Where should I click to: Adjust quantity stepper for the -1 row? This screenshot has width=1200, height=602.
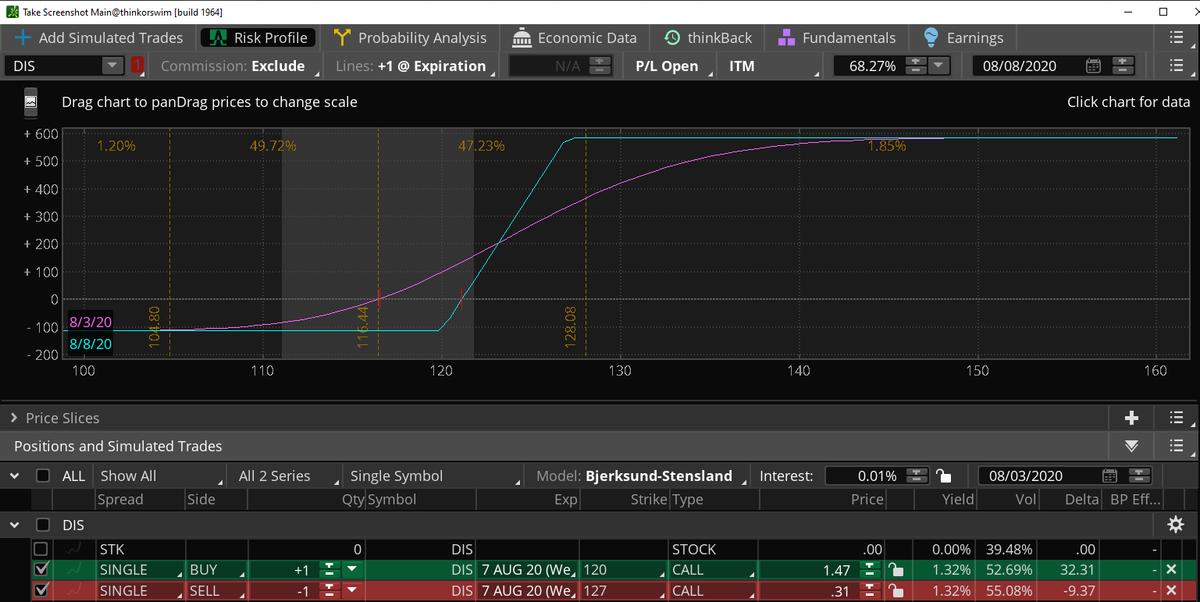coord(330,591)
